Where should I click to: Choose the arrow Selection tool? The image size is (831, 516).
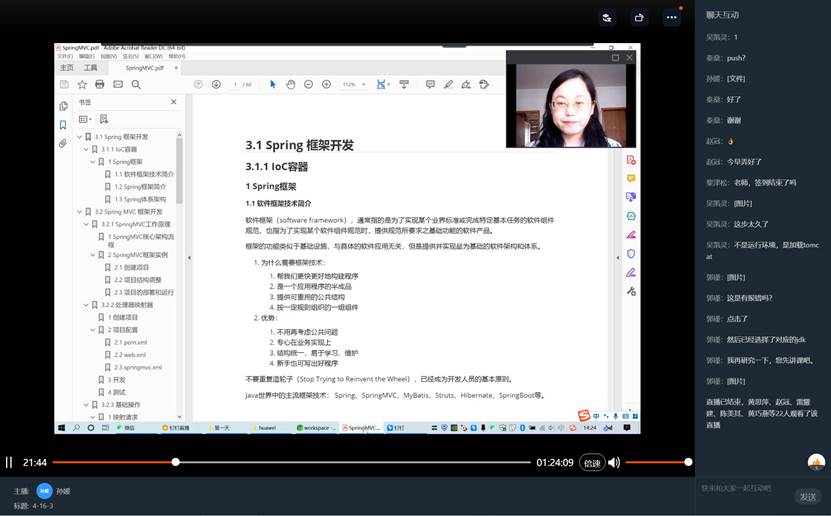coord(273,84)
